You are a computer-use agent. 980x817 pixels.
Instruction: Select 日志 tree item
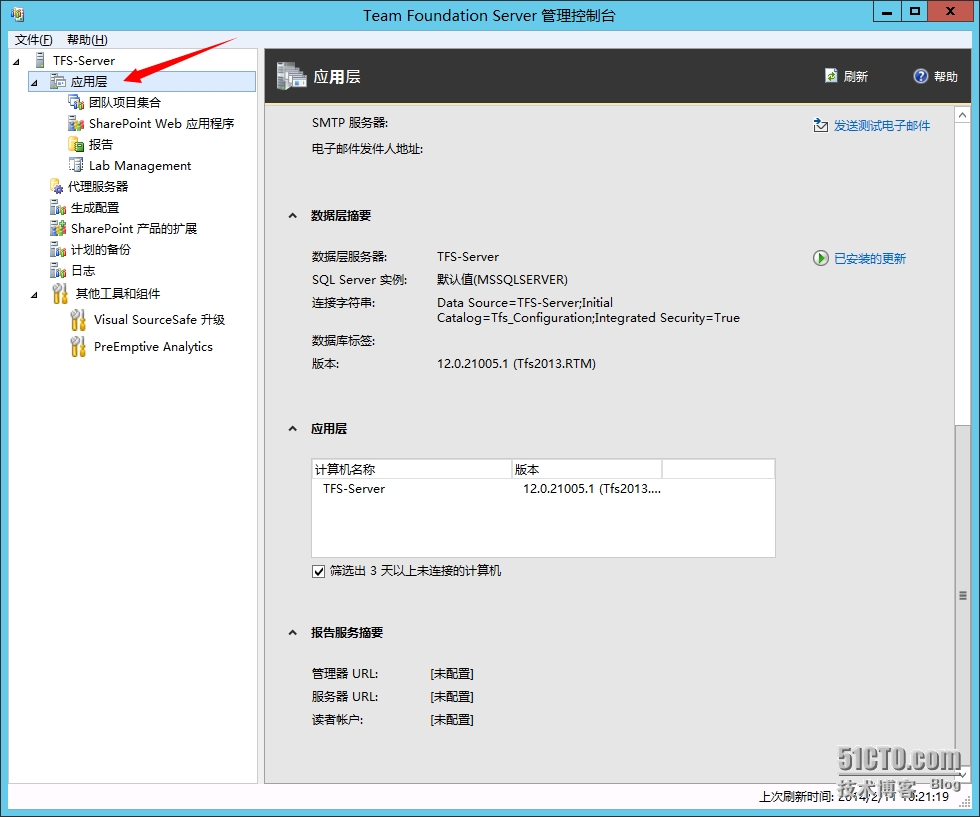[83, 271]
